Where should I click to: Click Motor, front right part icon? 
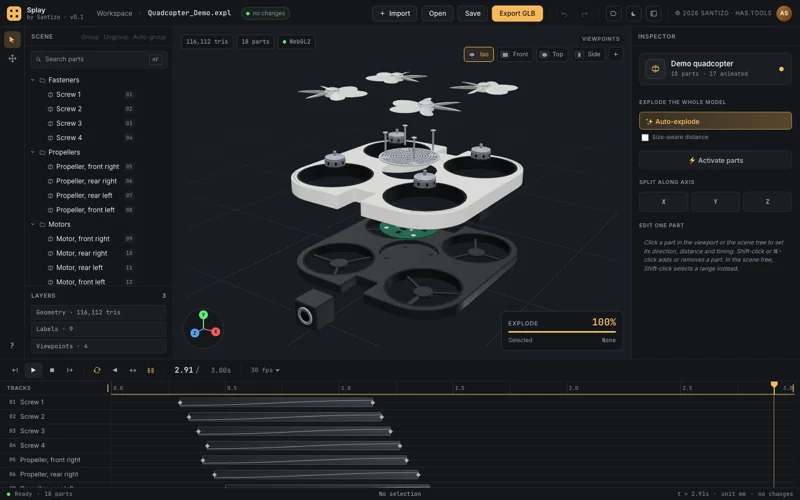click(x=51, y=239)
